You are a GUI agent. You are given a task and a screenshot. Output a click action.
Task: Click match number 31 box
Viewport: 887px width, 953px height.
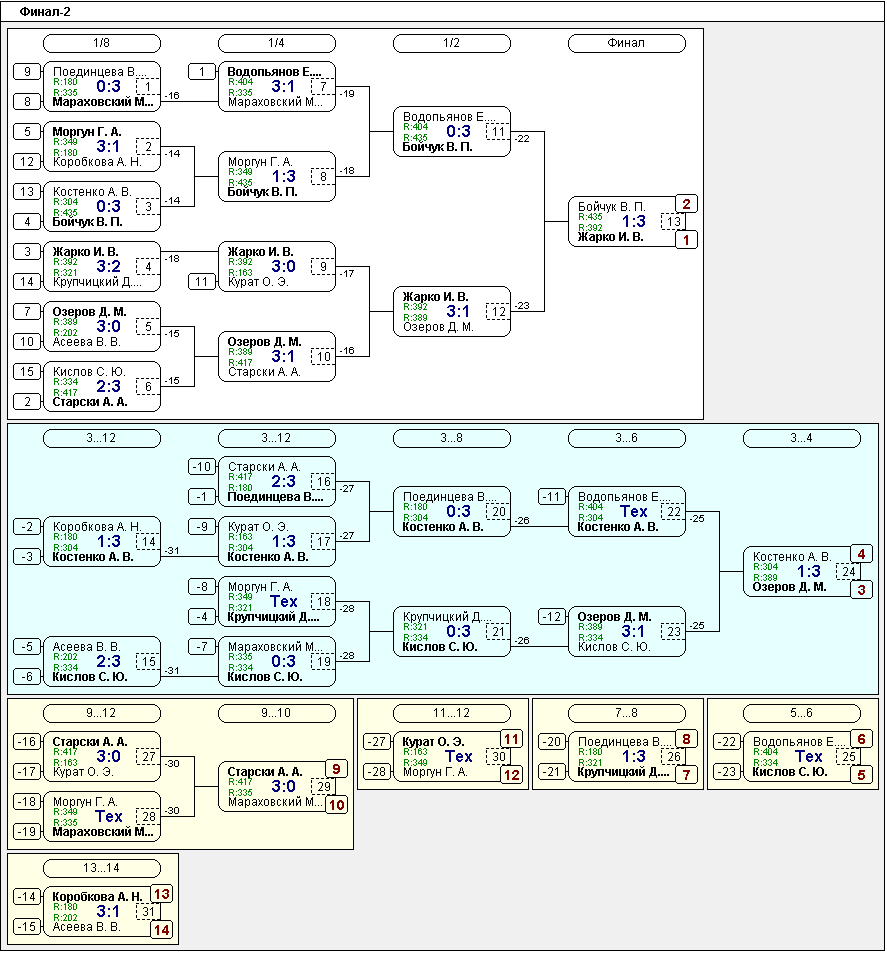(148, 912)
